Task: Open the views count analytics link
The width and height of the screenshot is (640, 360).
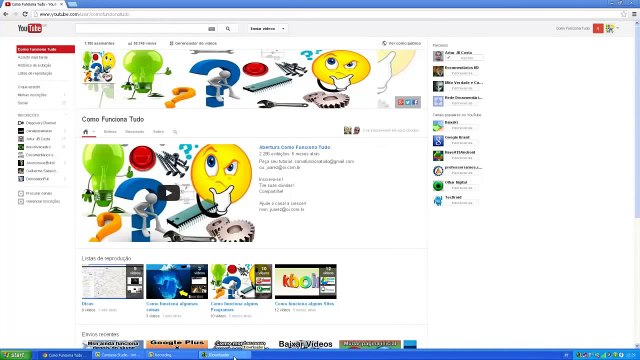Action: click(x=142, y=43)
